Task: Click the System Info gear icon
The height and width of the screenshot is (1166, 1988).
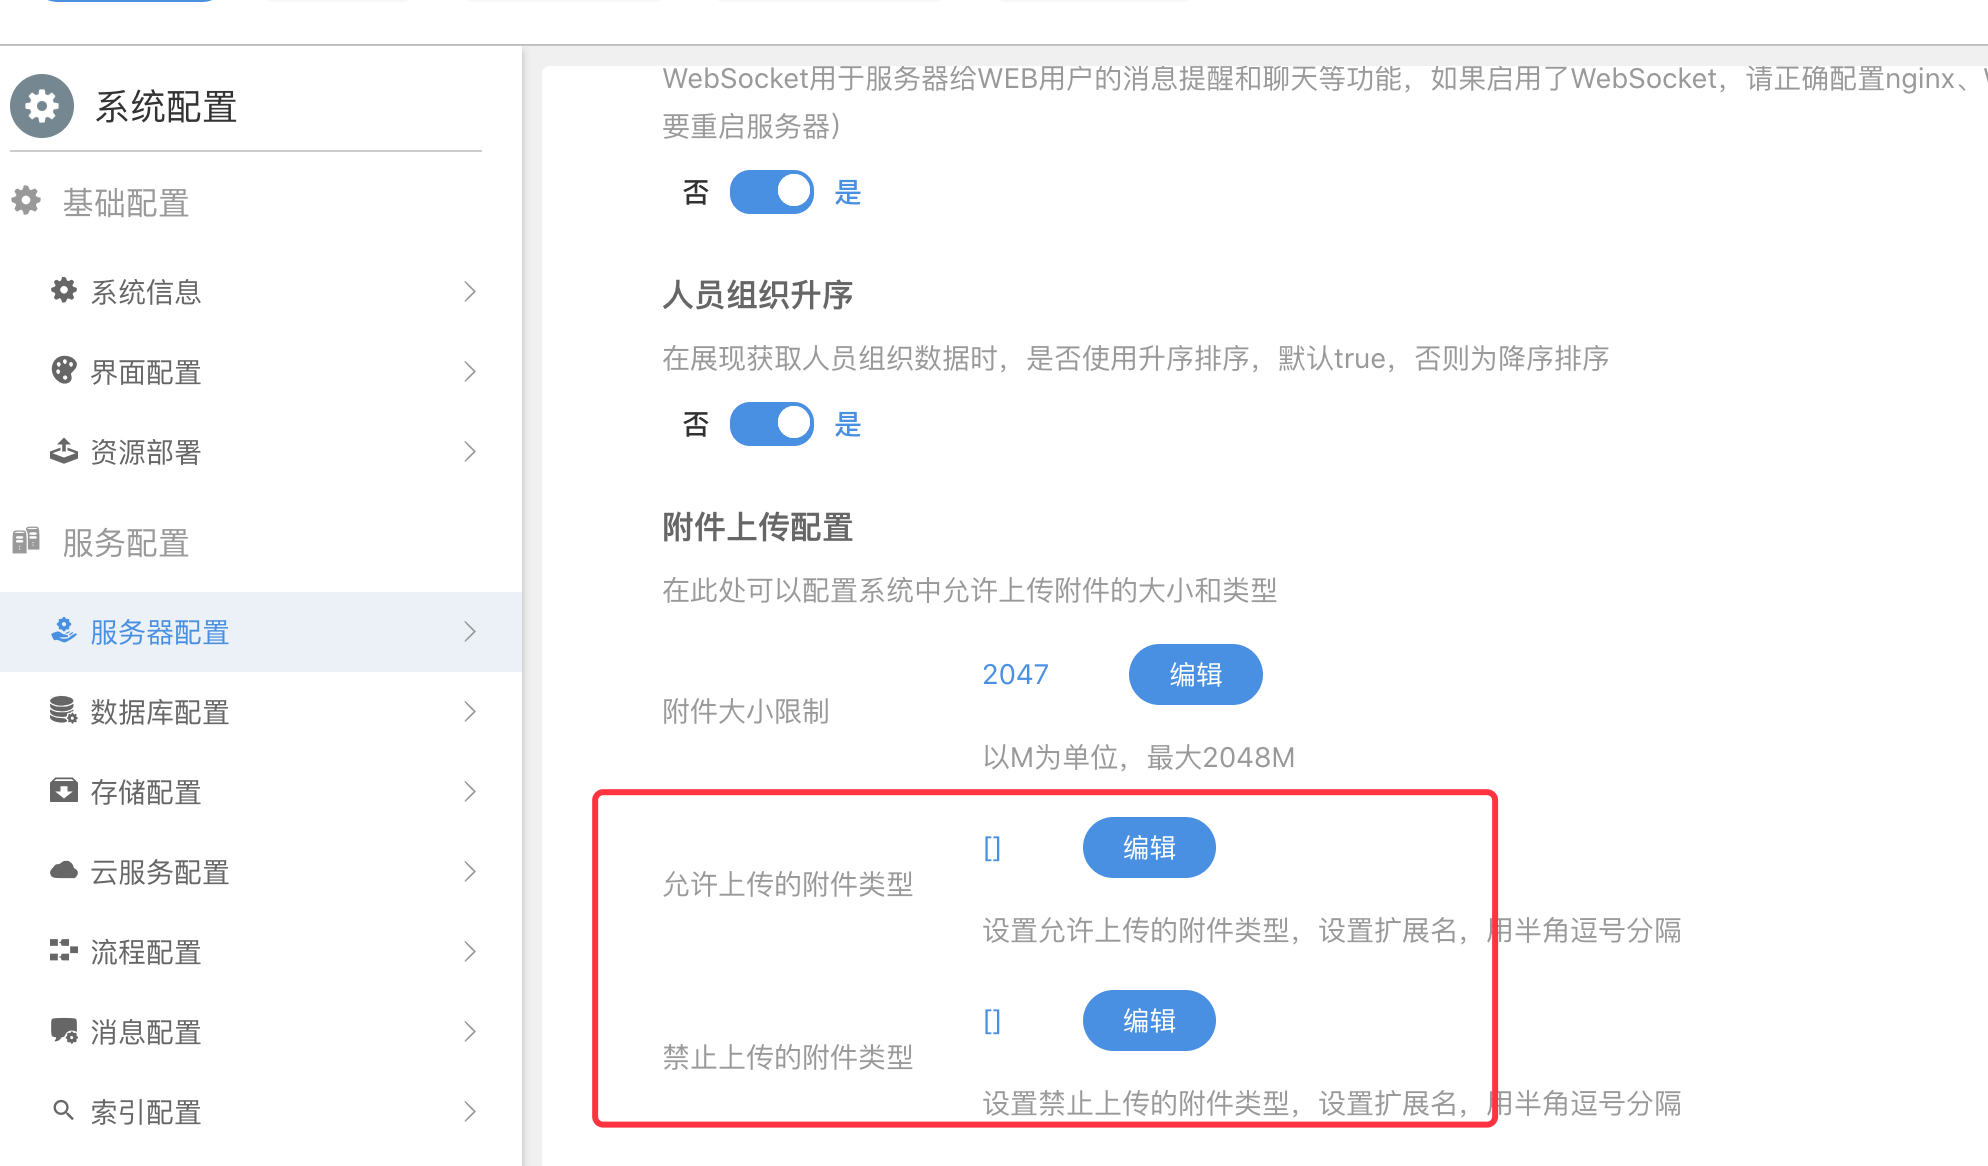Action: click(64, 291)
